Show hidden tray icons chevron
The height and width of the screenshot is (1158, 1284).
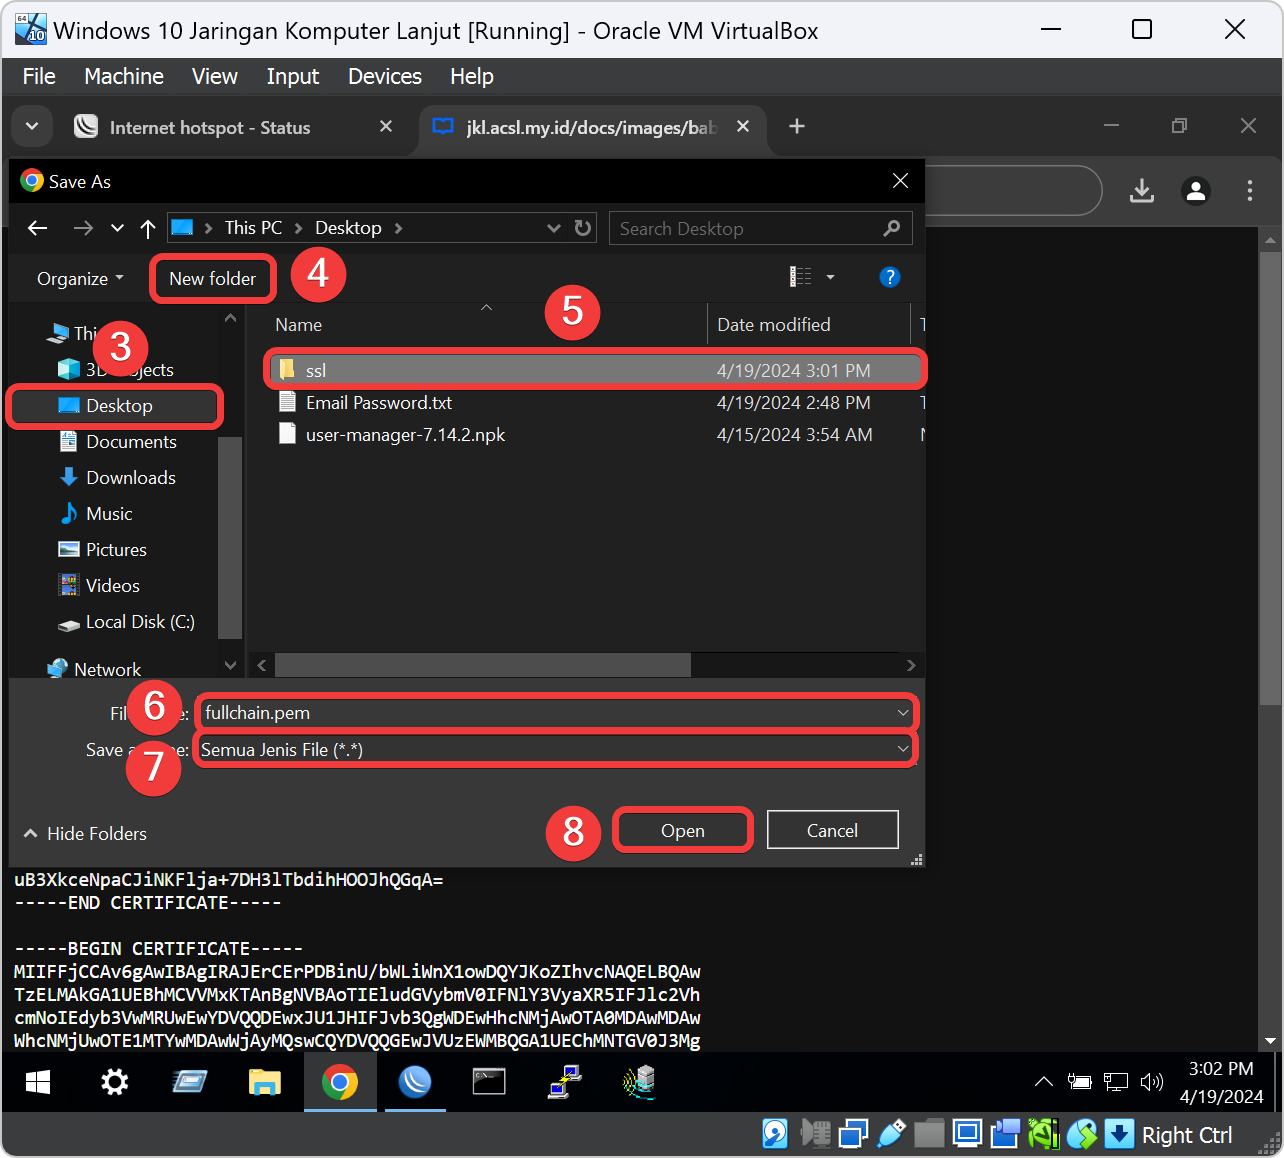coord(1043,1082)
